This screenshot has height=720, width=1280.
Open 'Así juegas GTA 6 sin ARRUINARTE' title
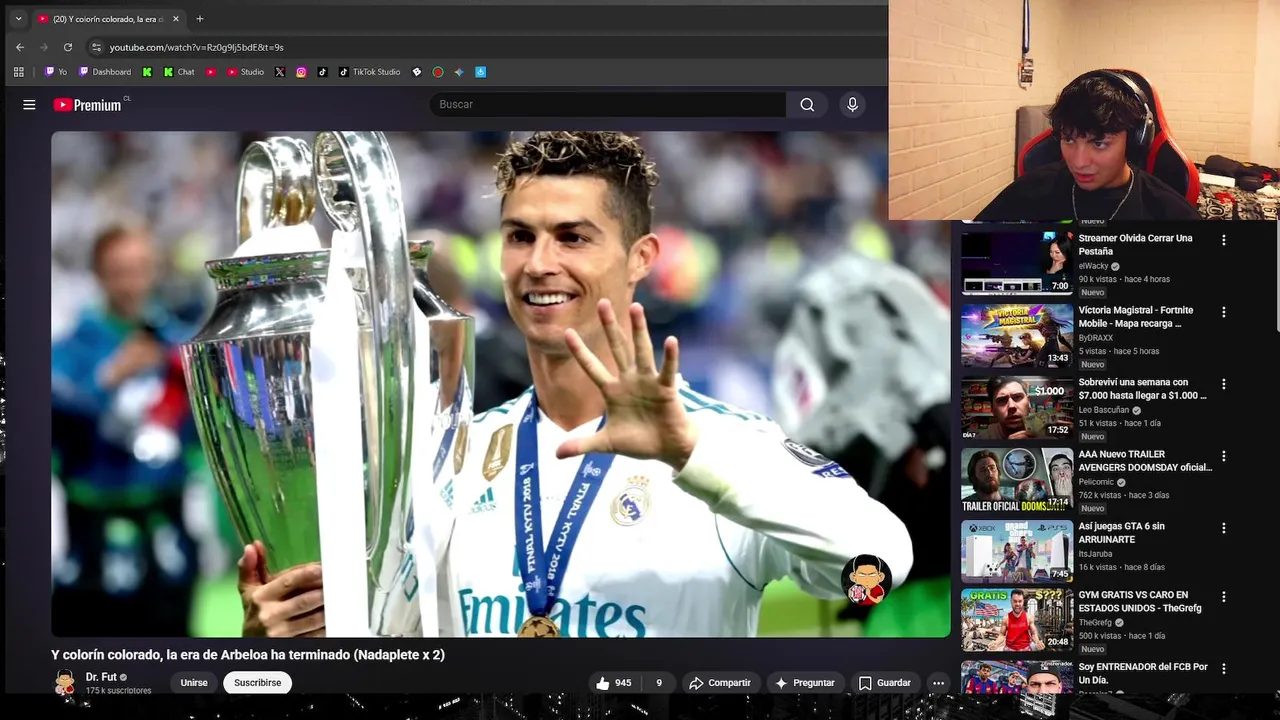pyautogui.click(x=1122, y=533)
